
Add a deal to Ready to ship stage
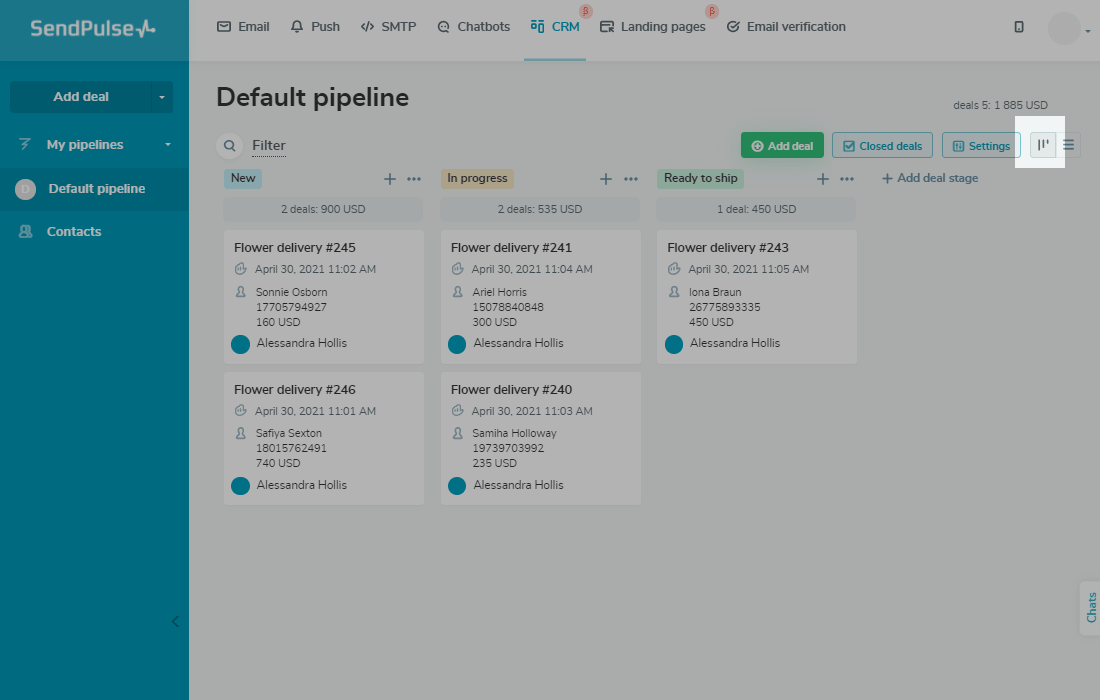click(x=823, y=179)
